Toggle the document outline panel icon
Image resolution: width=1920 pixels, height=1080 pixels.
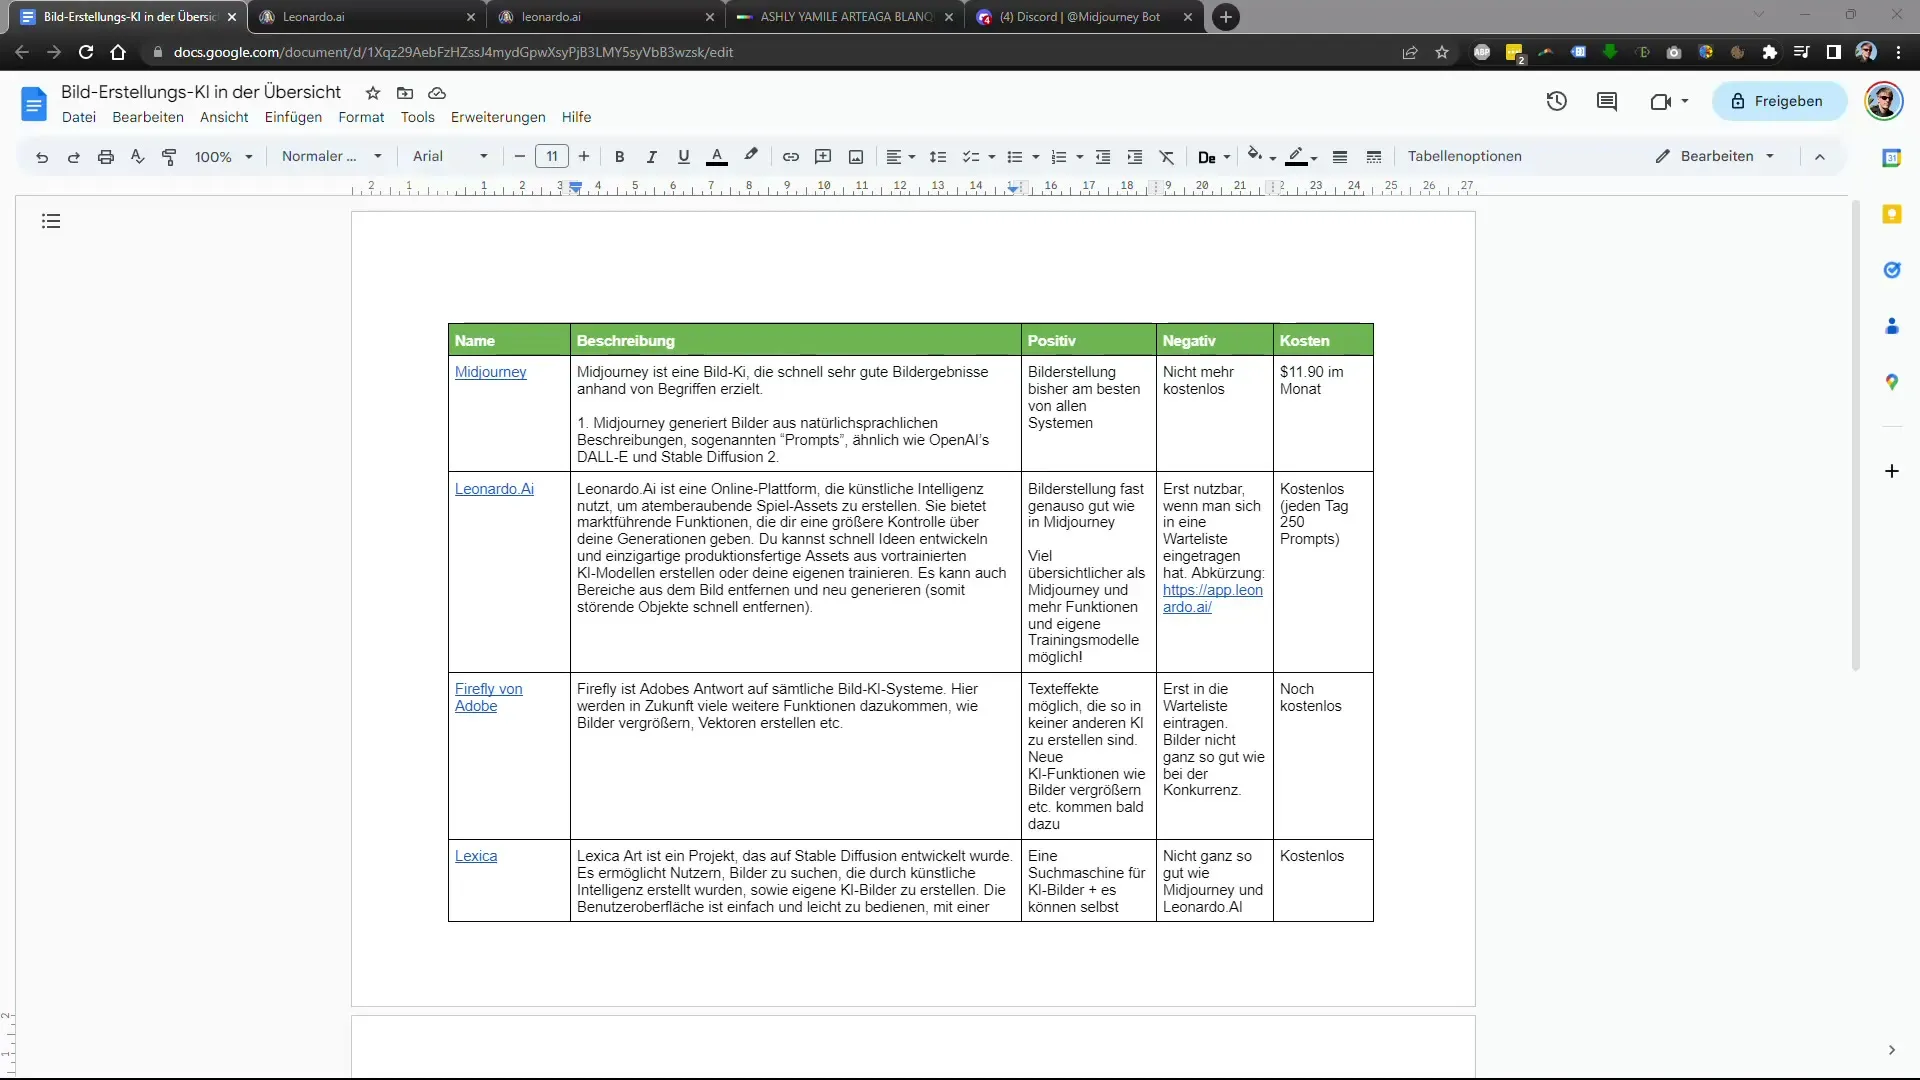click(51, 219)
